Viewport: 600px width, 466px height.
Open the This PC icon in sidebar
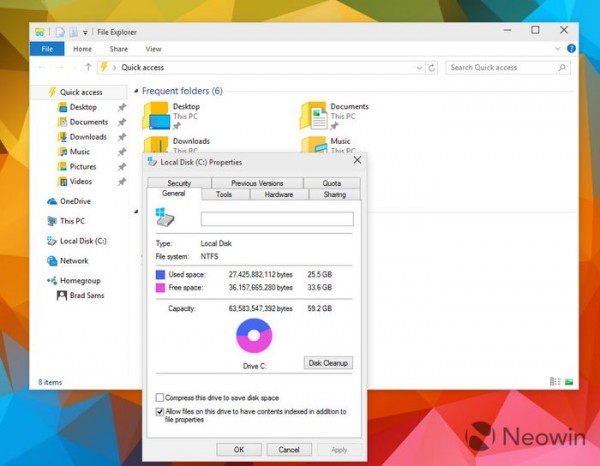click(52, 221)
